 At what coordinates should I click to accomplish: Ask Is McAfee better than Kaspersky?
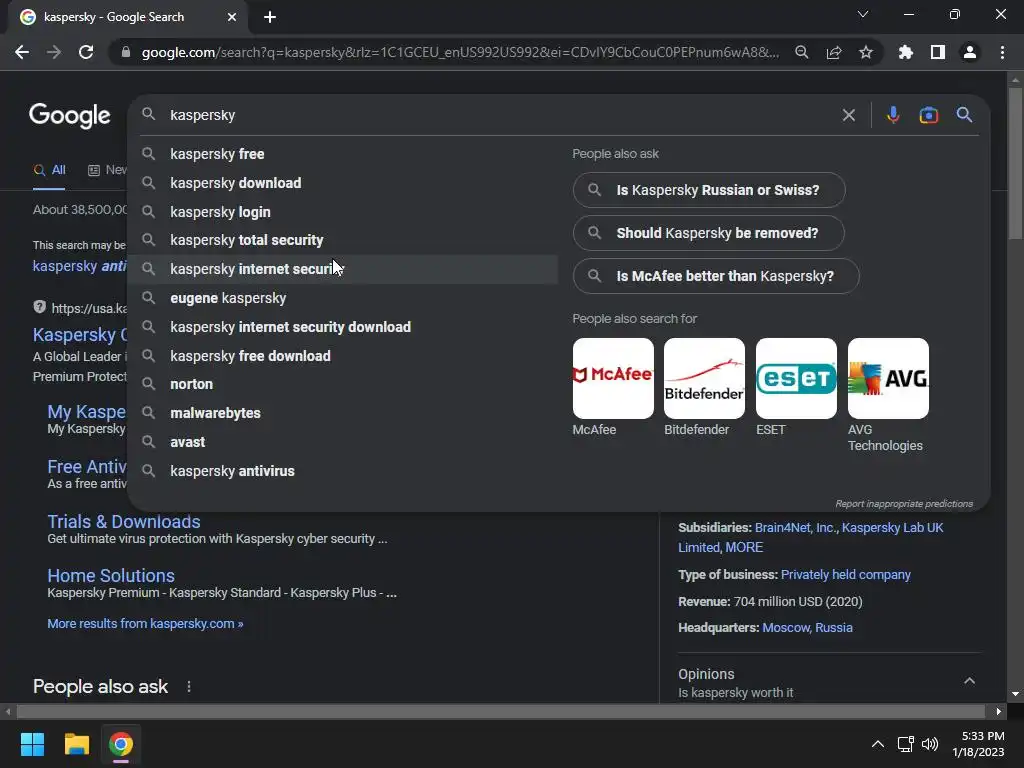click(716, 276)
